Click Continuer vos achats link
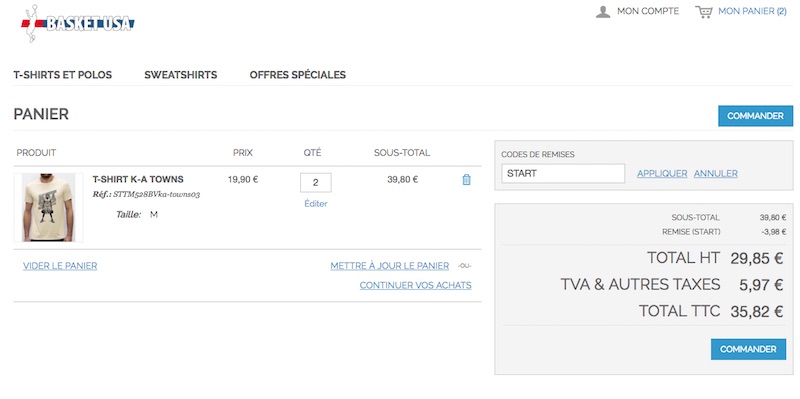This screenshot has height=399, width=800. (x=415, y=285)
